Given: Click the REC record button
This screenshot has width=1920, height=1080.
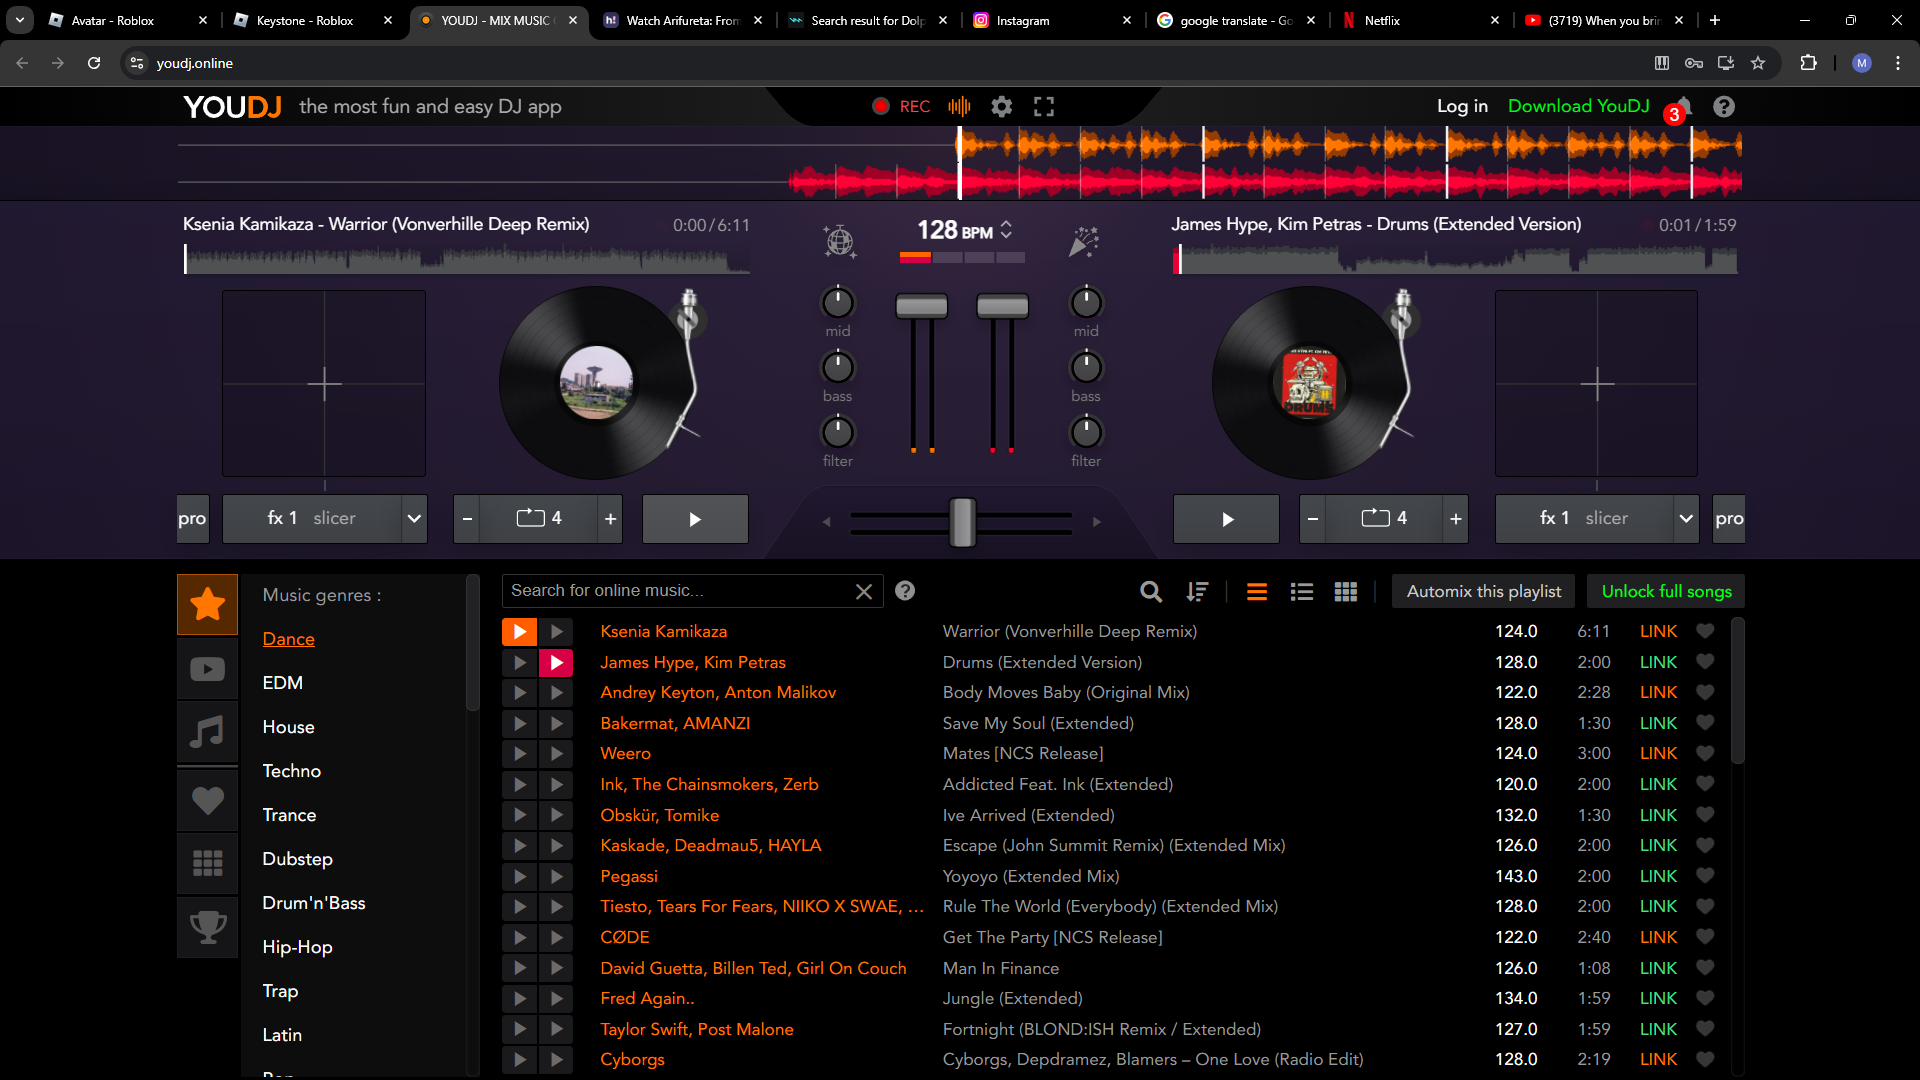Looking at the screenshot, I should (900, 107).
